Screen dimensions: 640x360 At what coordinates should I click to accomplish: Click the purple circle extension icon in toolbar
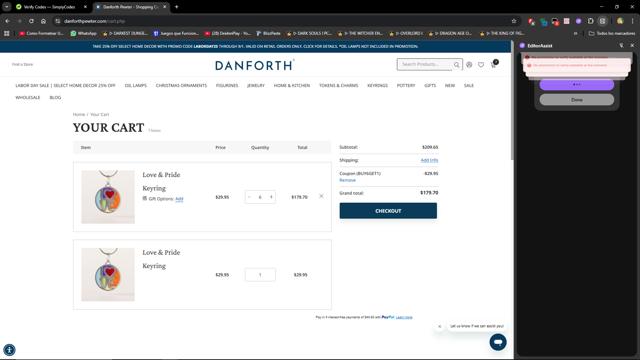[x=578, y=21]
